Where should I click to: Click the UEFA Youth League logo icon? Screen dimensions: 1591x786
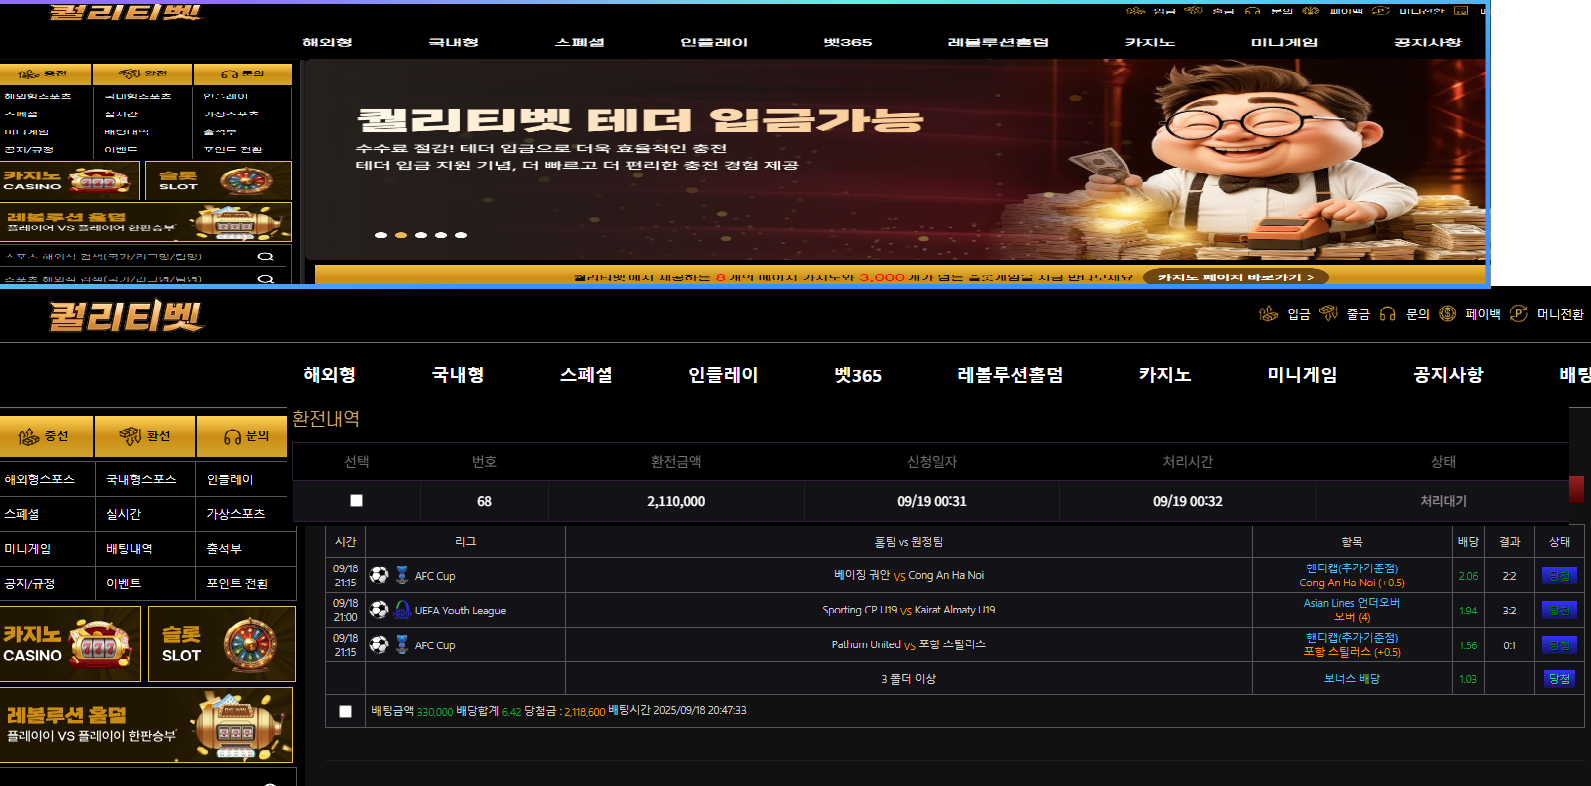(402, 610)
